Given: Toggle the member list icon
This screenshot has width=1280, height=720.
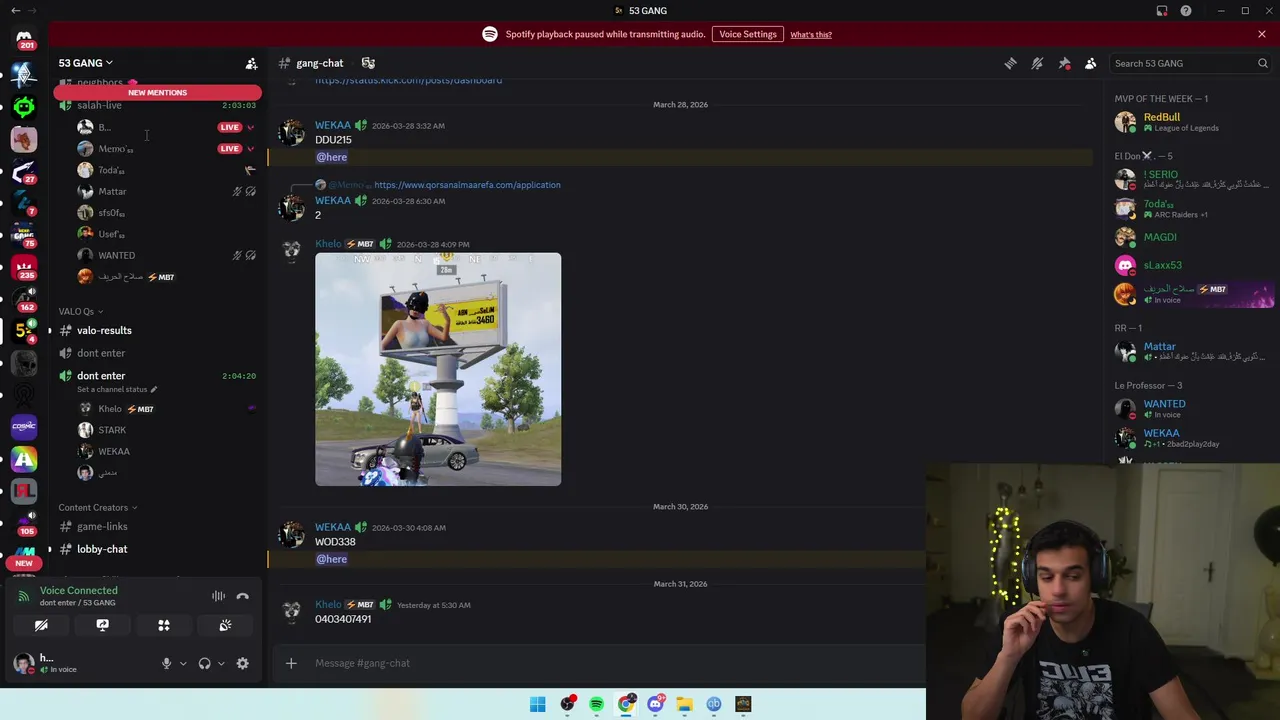Looking at the screenshot, I should [1090, 63].
